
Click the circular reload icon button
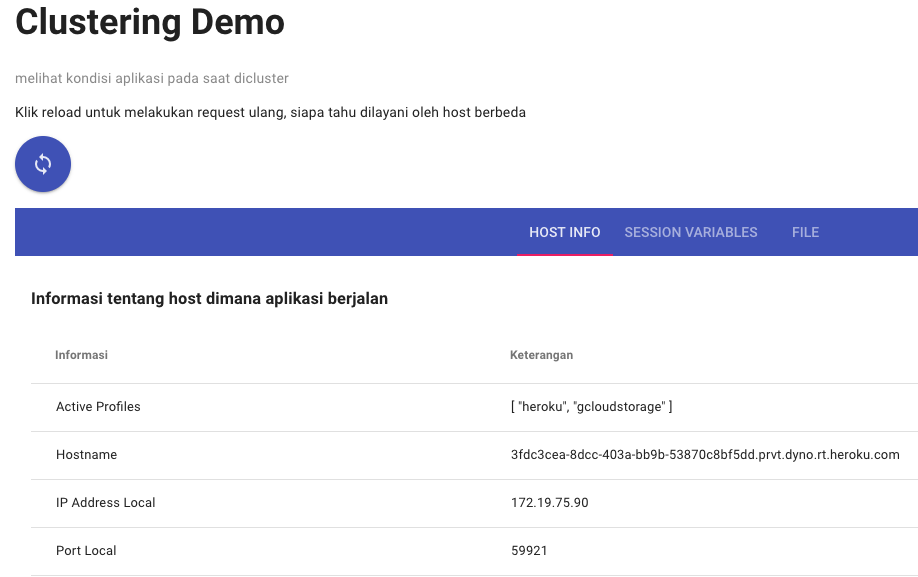(x=43, y=164)
